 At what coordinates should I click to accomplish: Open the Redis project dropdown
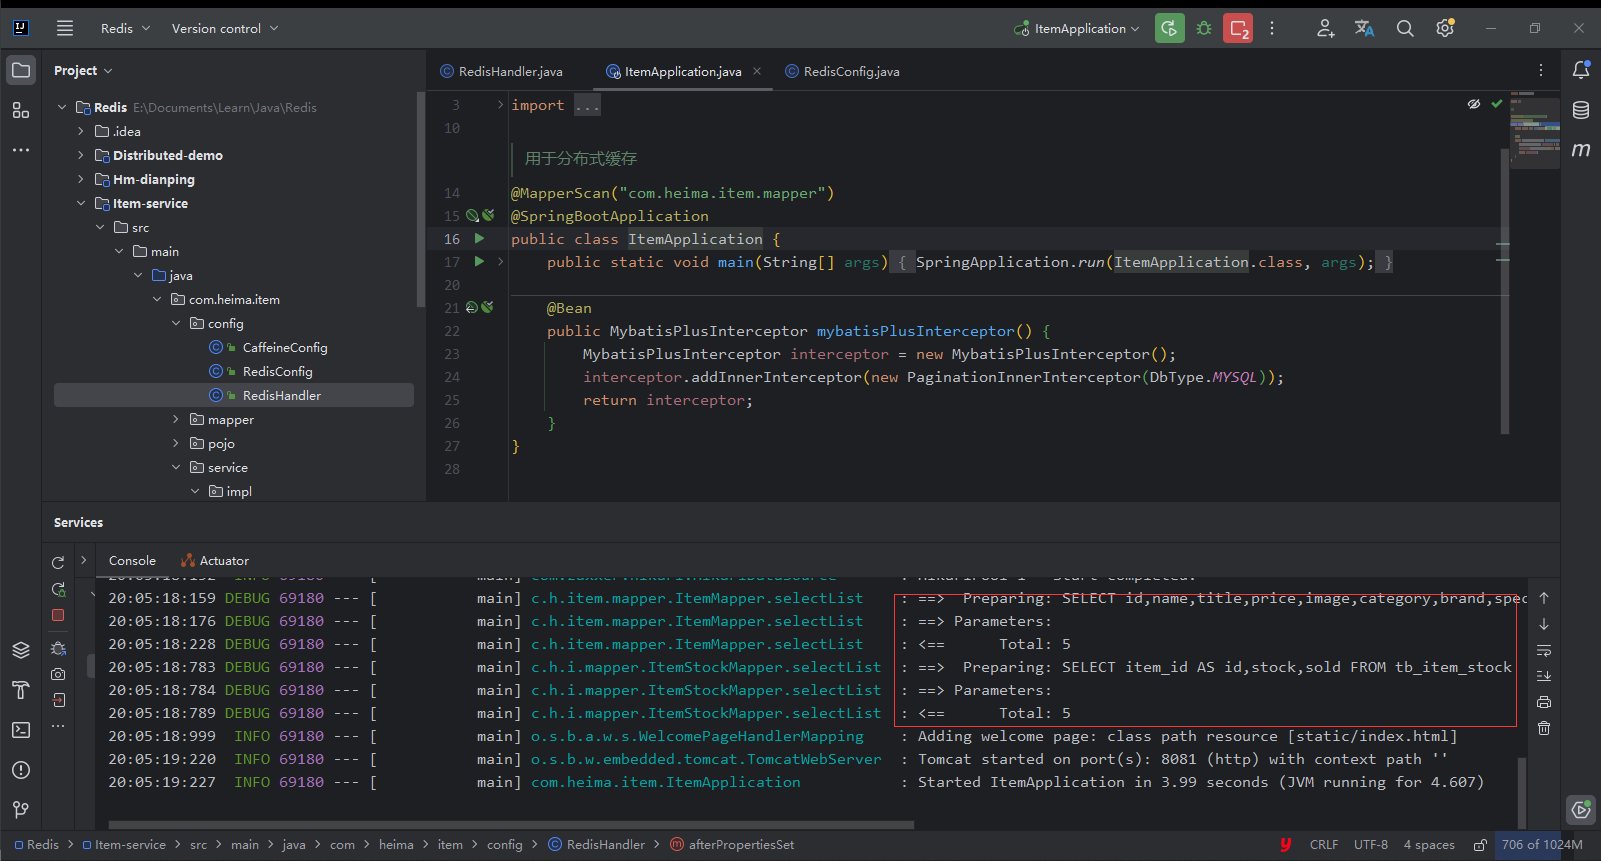pos(125,28)
